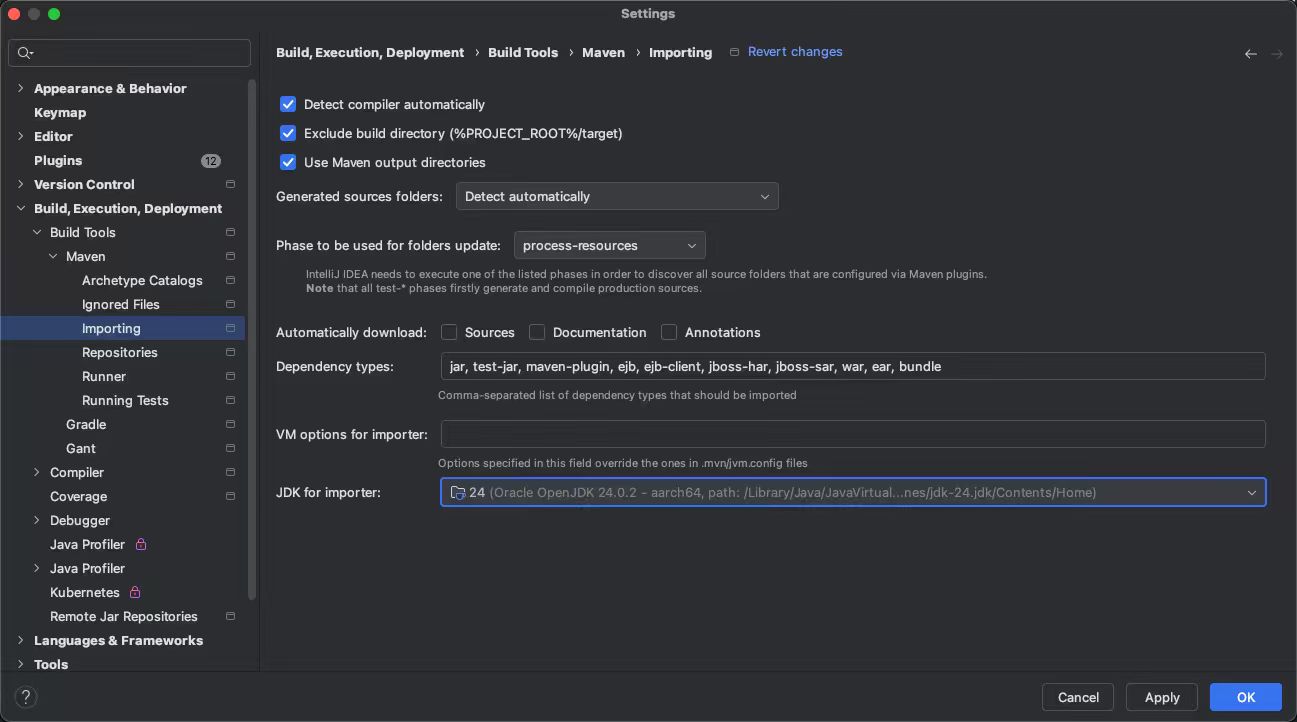Expand the Compiler tree node

tap(37, 472)
